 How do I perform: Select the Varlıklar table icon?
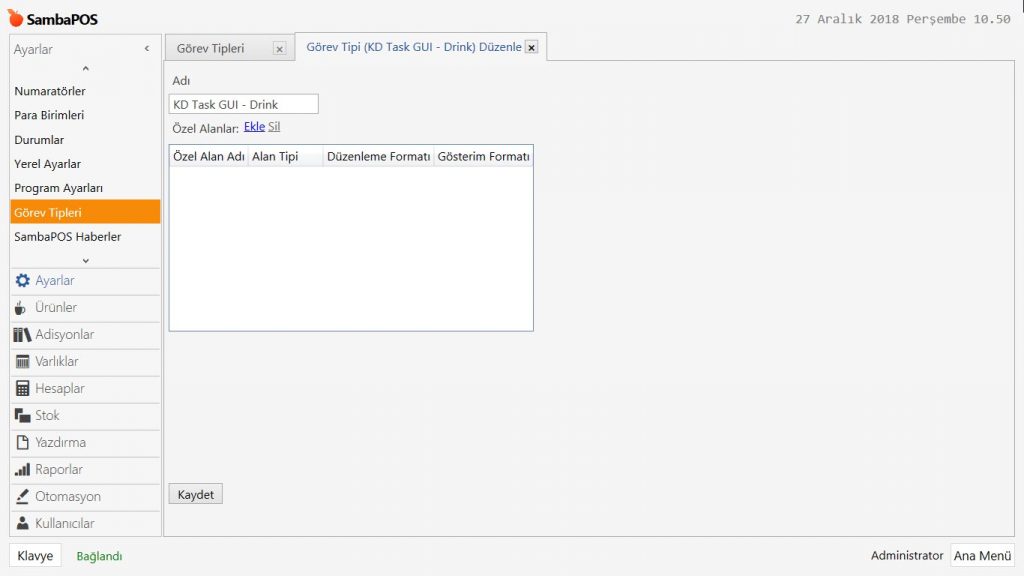pos(22,362)
